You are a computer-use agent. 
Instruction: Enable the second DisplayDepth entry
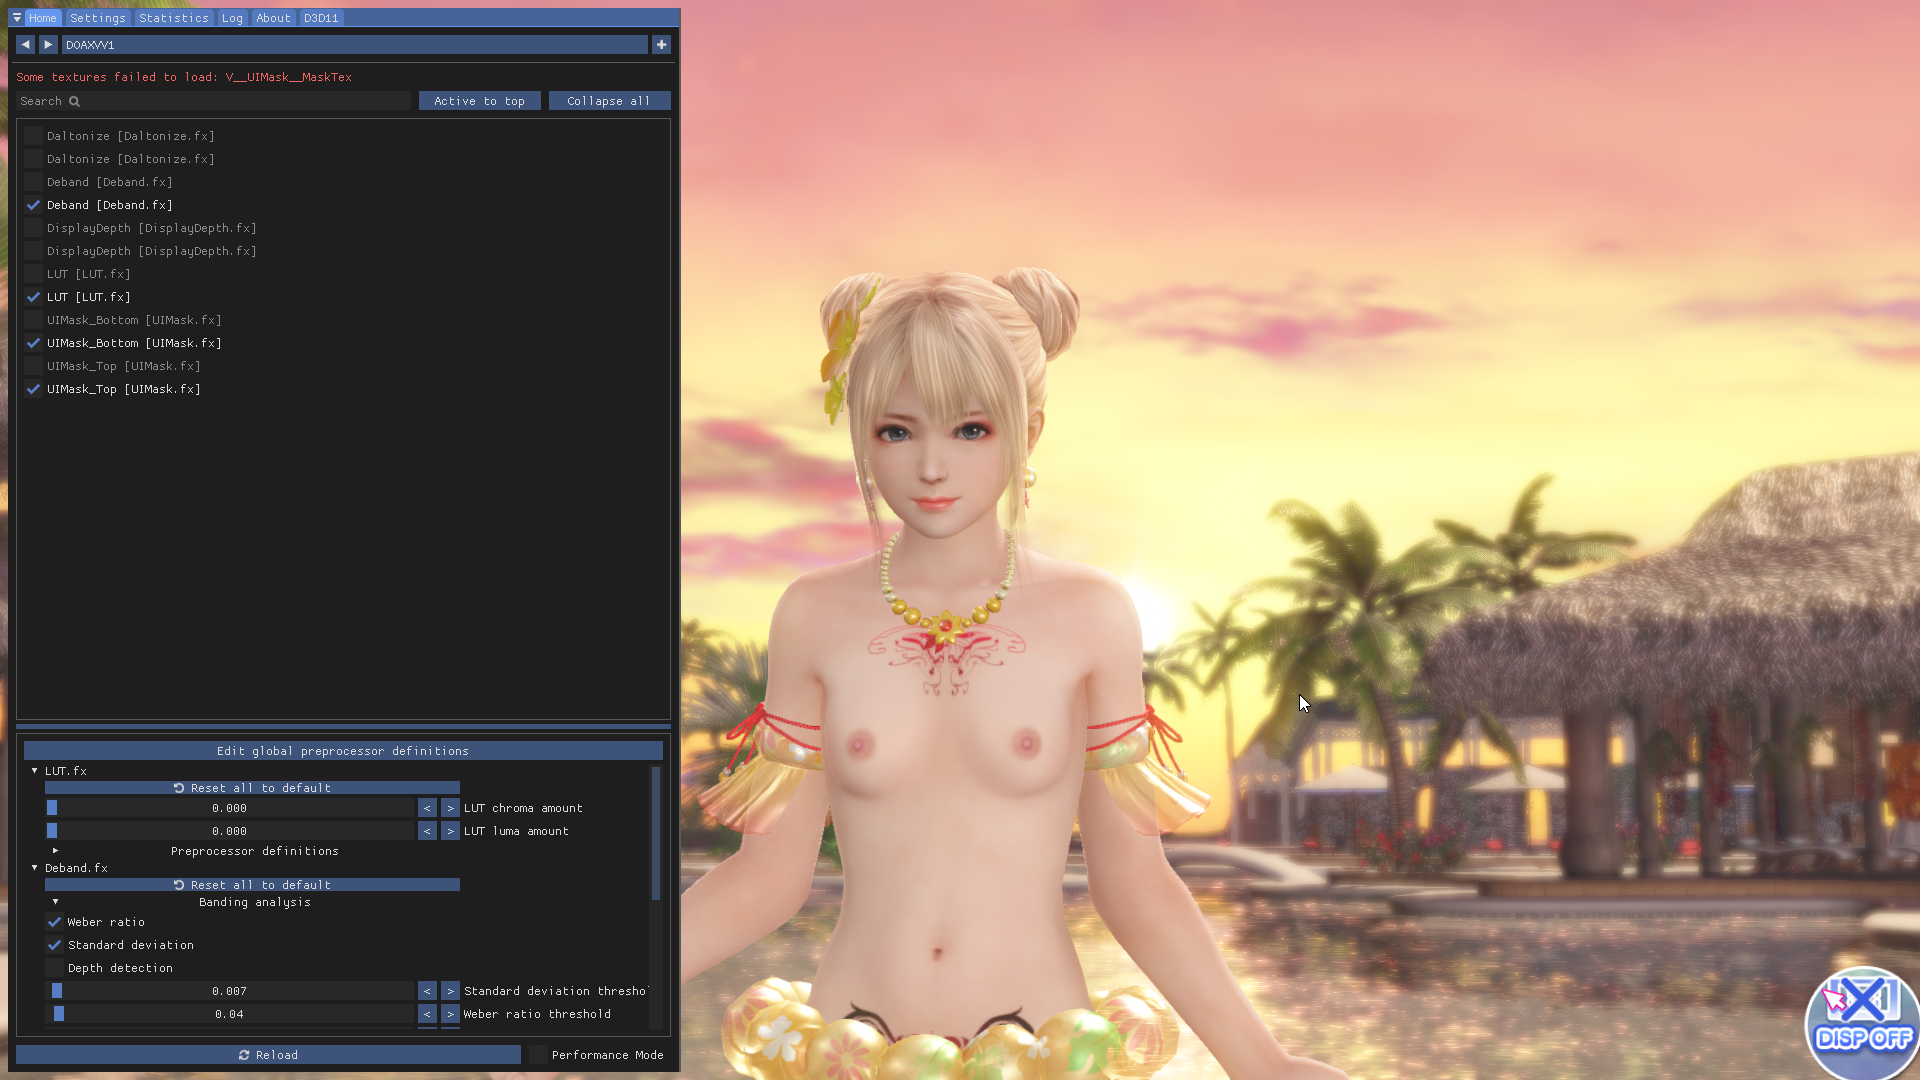[33, 251]
